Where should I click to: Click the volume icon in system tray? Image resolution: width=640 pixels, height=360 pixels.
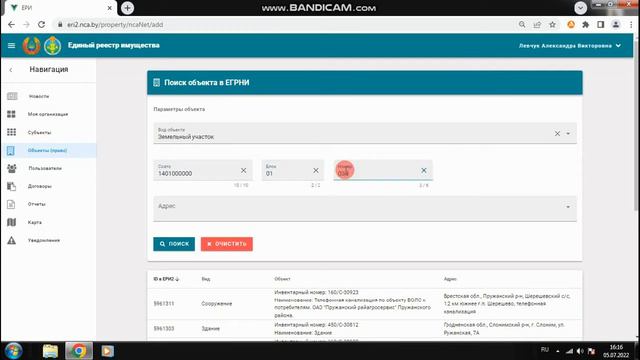tap(580, 351)
